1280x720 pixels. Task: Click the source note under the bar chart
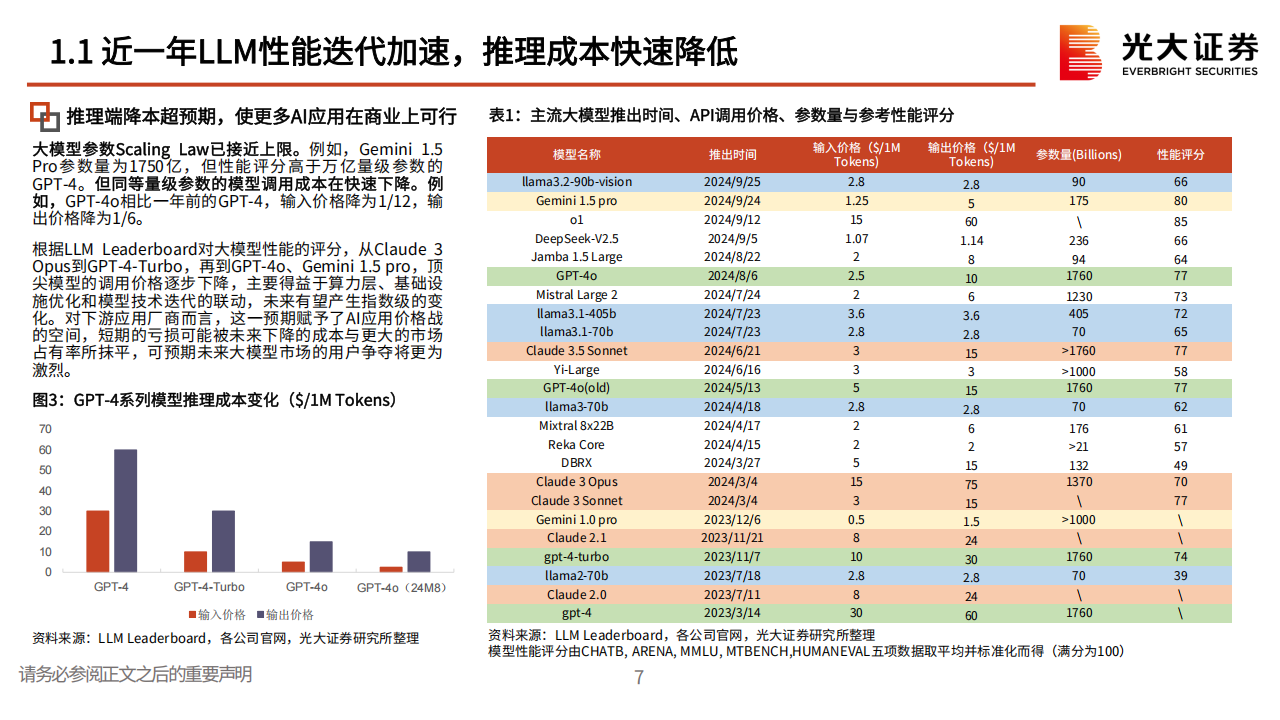pos(225,638)
